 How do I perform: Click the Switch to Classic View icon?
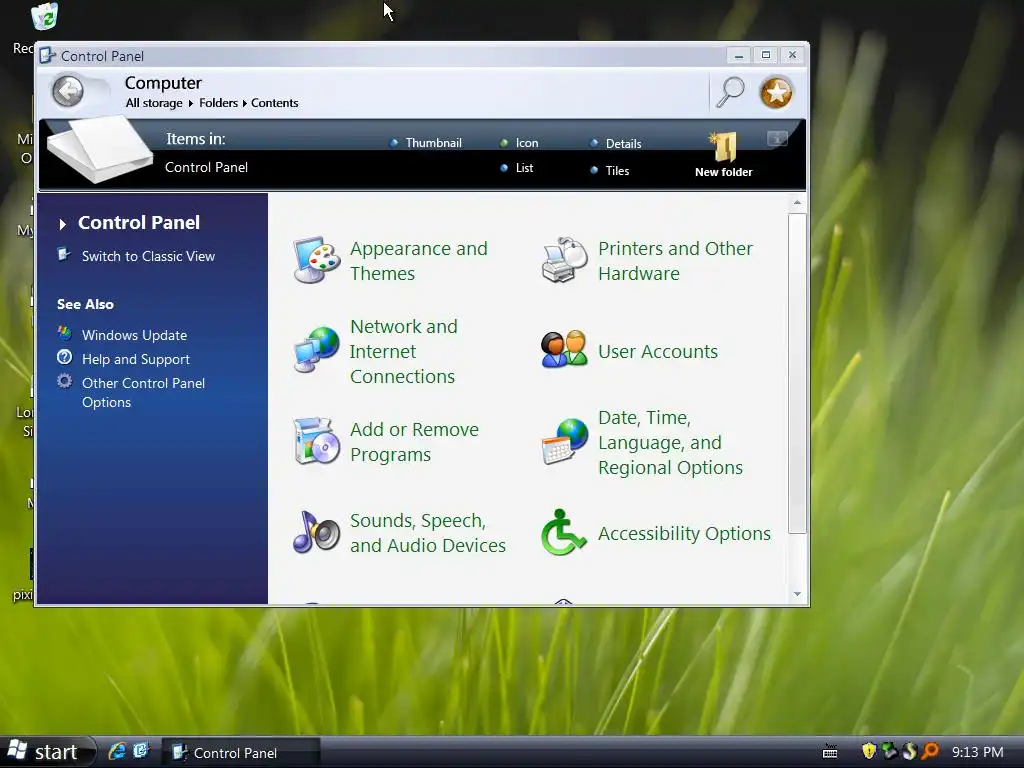(x=63, y=254)
